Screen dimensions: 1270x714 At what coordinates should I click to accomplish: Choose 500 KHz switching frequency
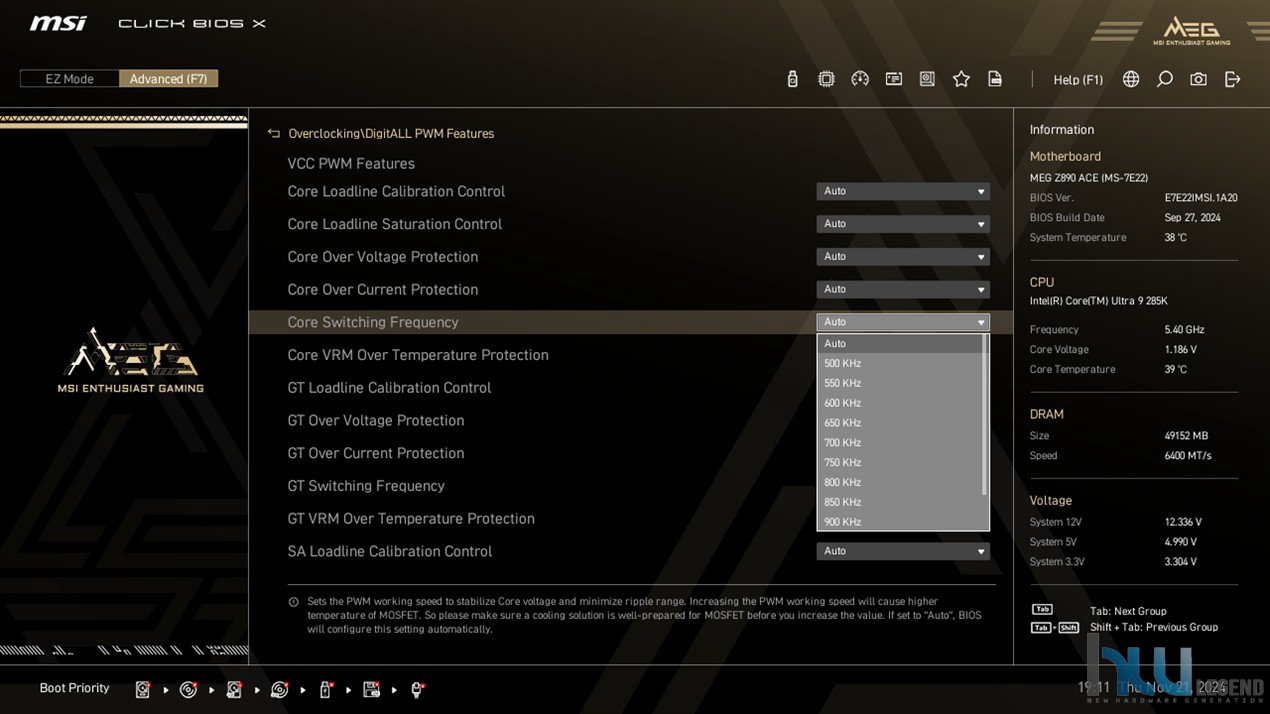tap(900, 363)
